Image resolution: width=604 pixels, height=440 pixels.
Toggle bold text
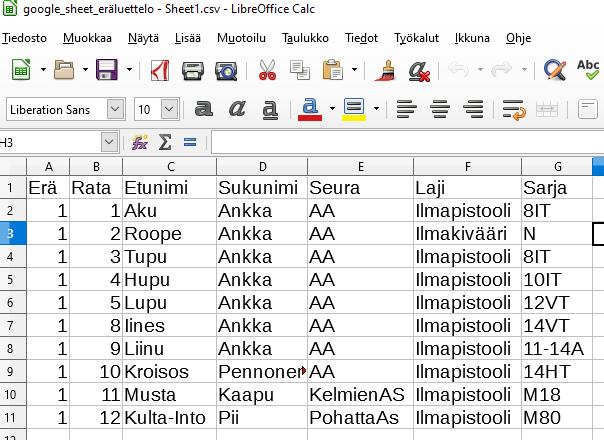tap(203, 109)
